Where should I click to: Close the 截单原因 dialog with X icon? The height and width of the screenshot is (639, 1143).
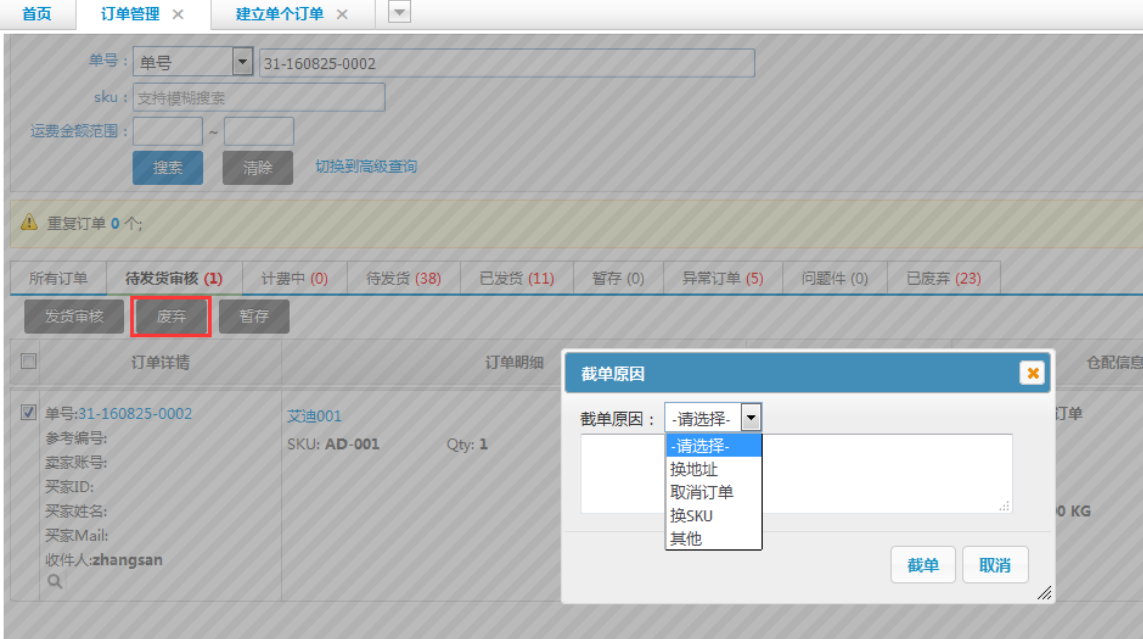pos(1032,373)
